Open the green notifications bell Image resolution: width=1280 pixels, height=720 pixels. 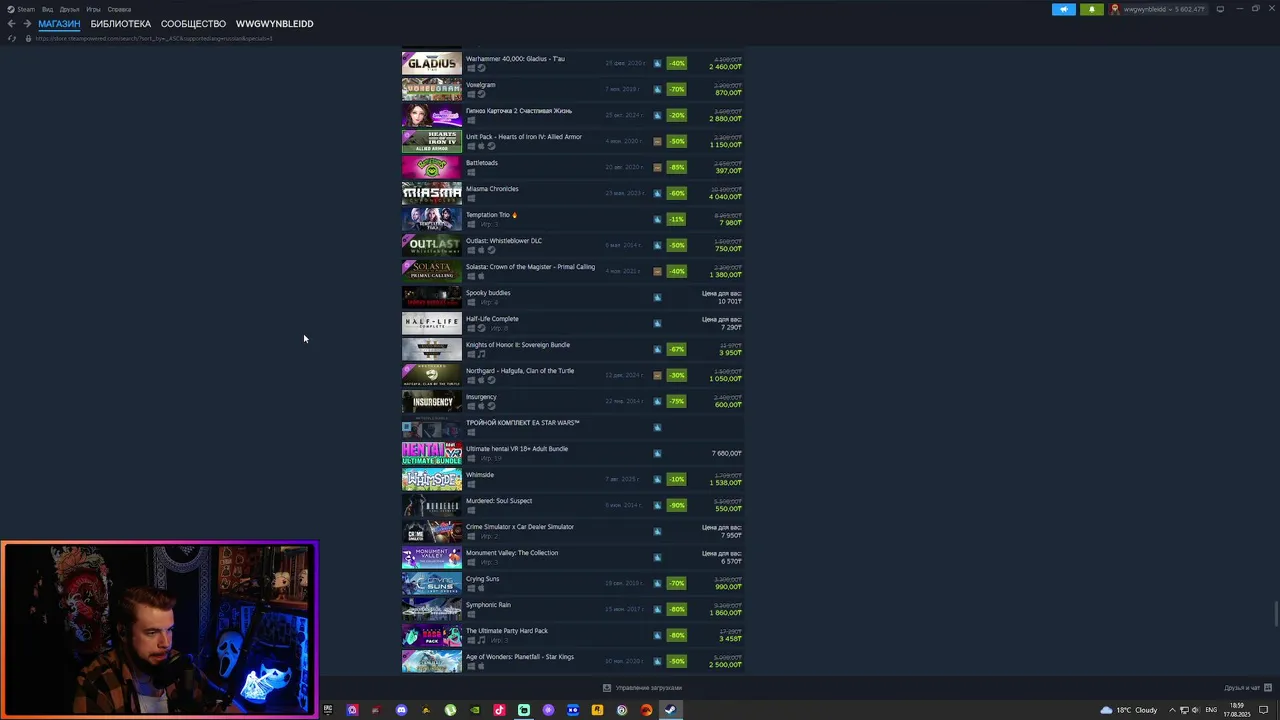[x=1091, y=9]
